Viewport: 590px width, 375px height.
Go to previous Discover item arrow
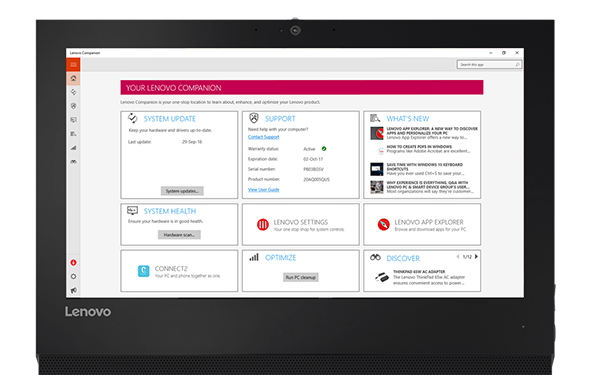458,257
